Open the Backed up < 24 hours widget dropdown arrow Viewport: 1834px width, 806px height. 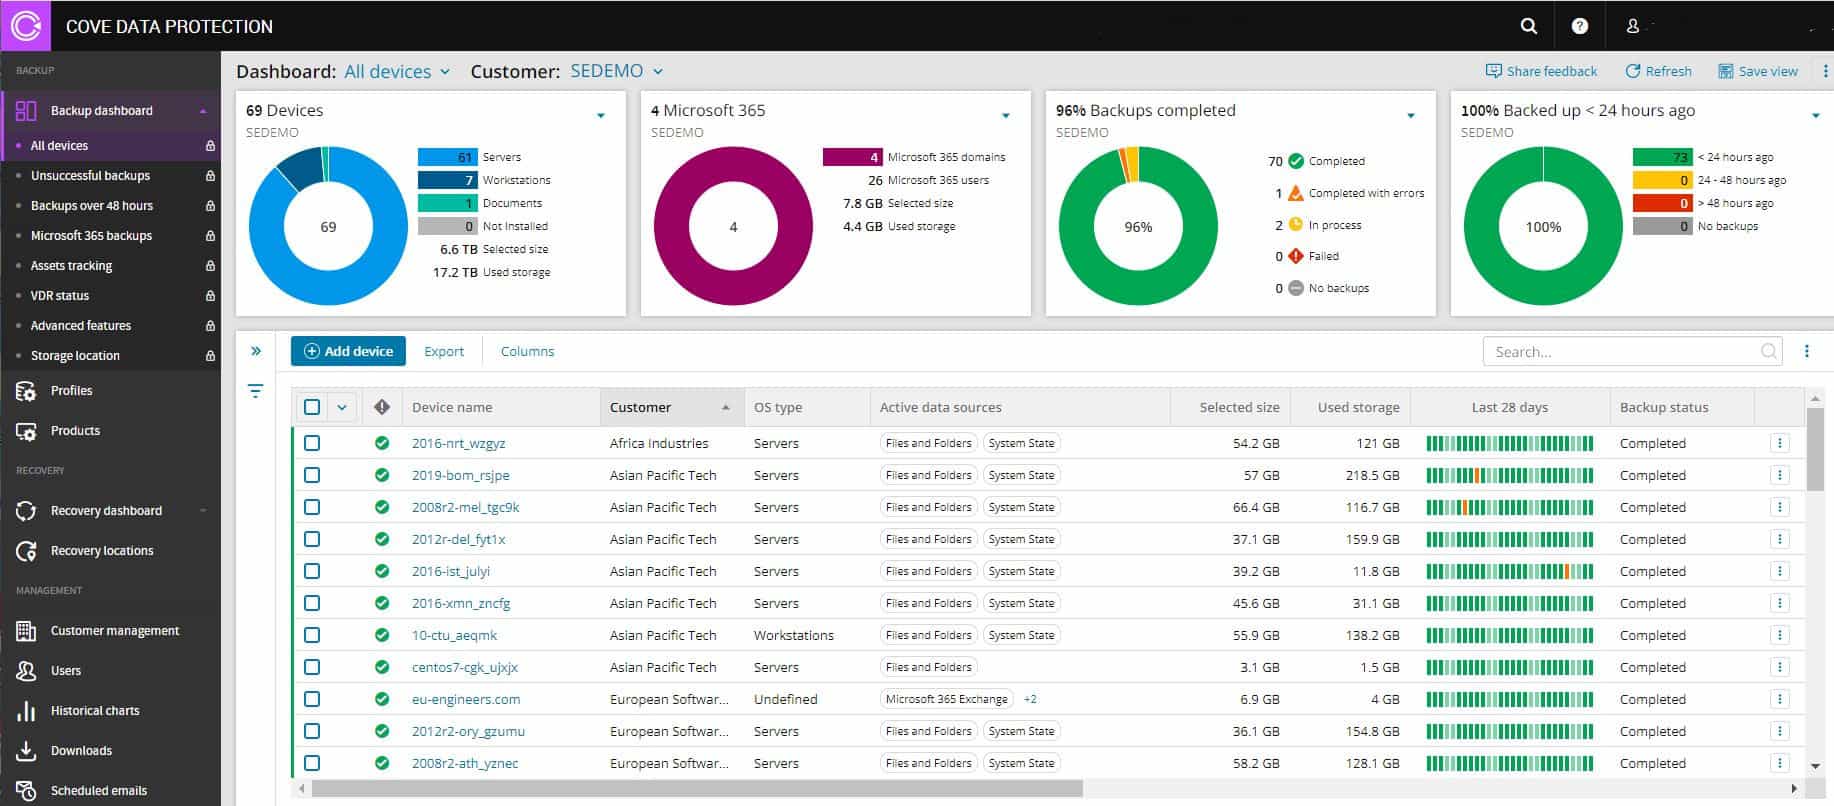pyautogui.click(x=1816, y=116)
